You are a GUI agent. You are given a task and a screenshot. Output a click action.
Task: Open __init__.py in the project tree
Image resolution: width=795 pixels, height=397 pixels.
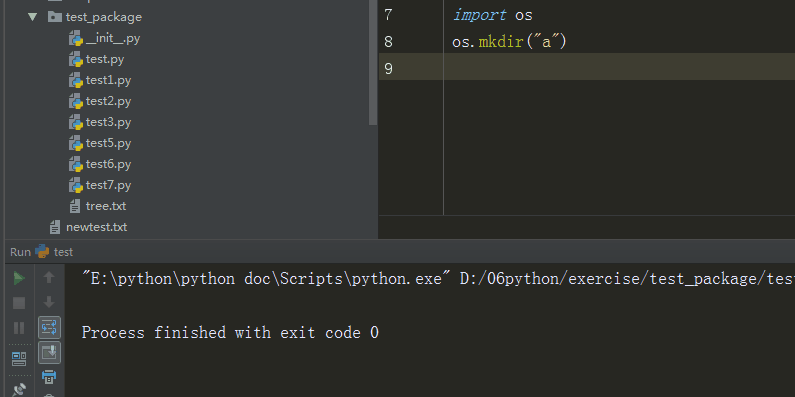click(x=104, y=38)
